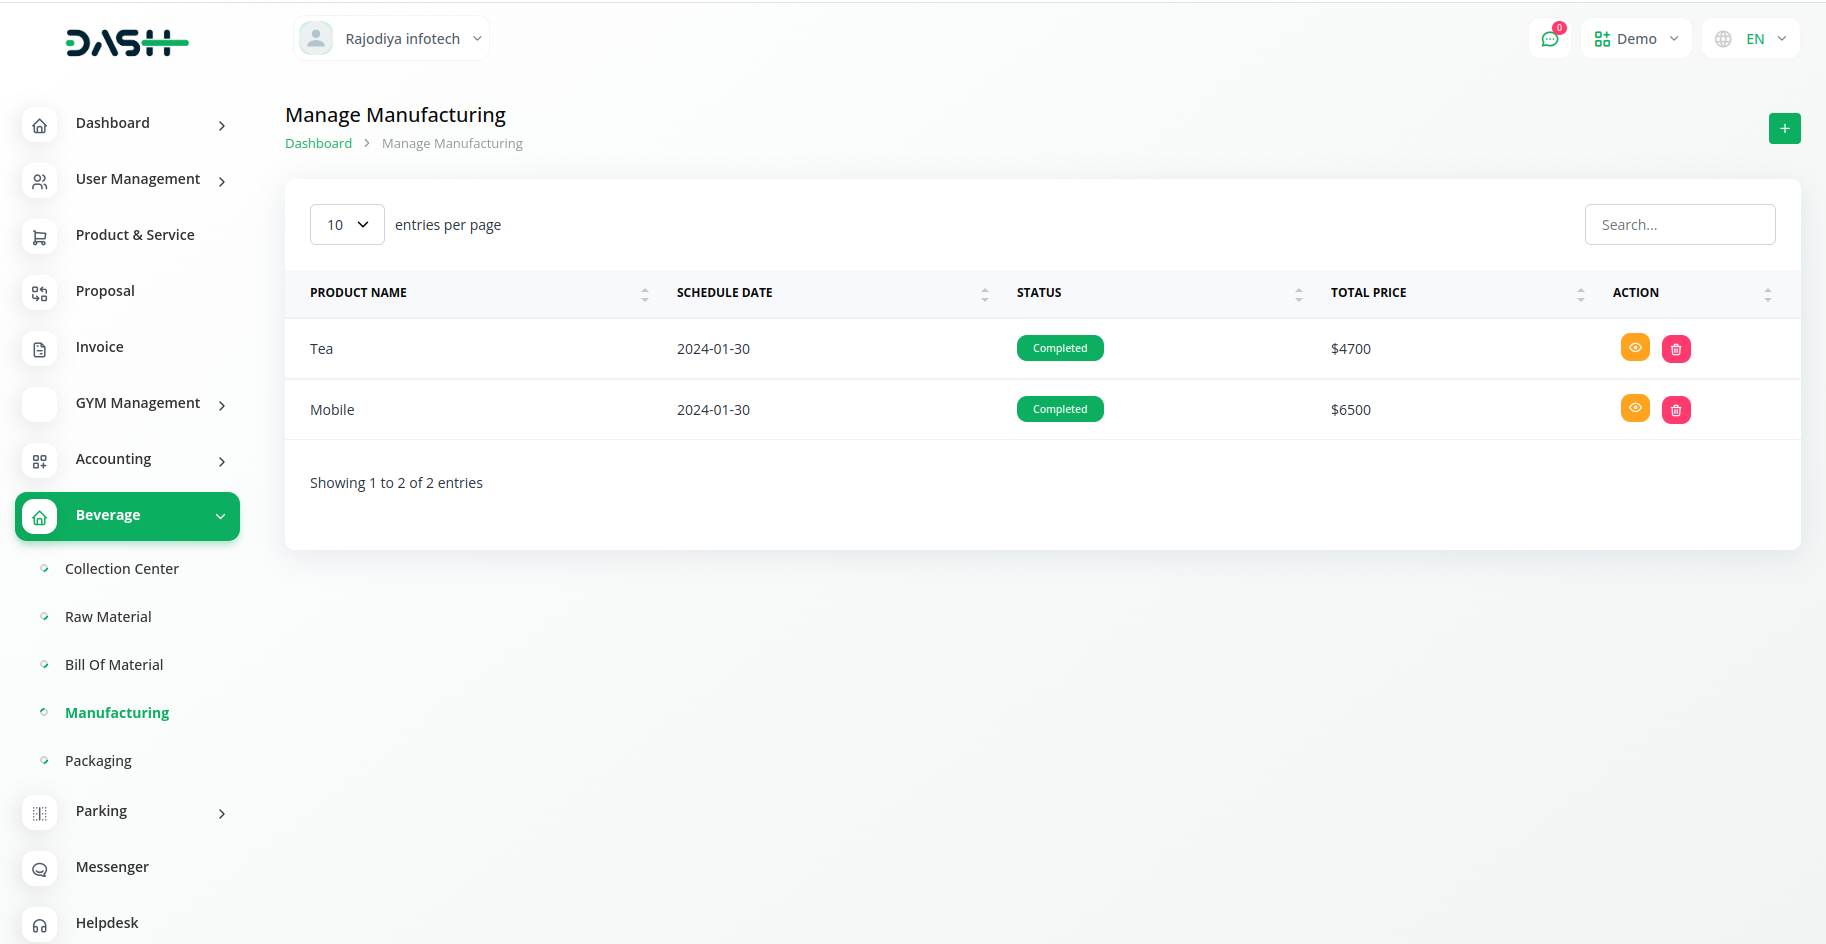The height and width of the screenshot is (944, 1826).
Task: Click the Dashboard breadcrumb link
Action: (x=318, y=144)
